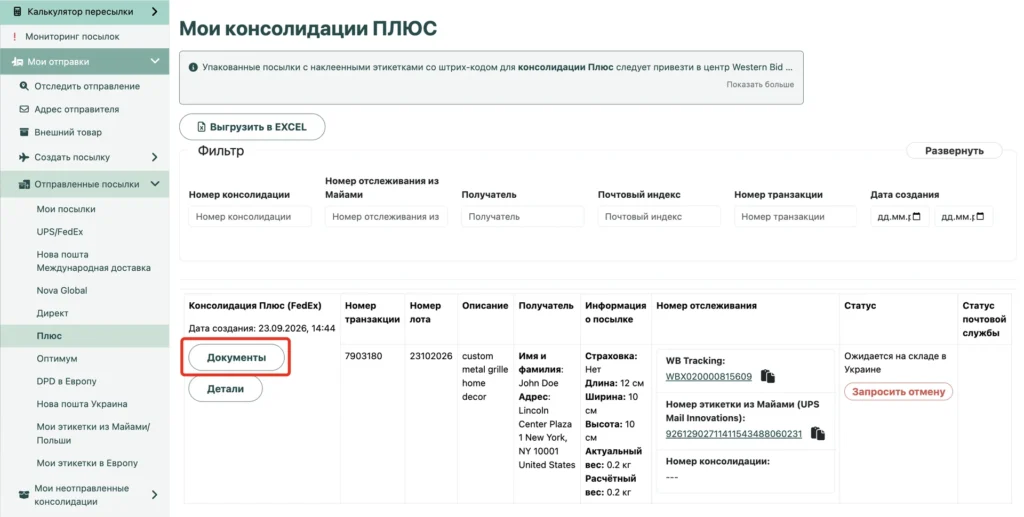Click lot number 23102026
Viewport: 1024px width, 517px height.
click(431, 356)
